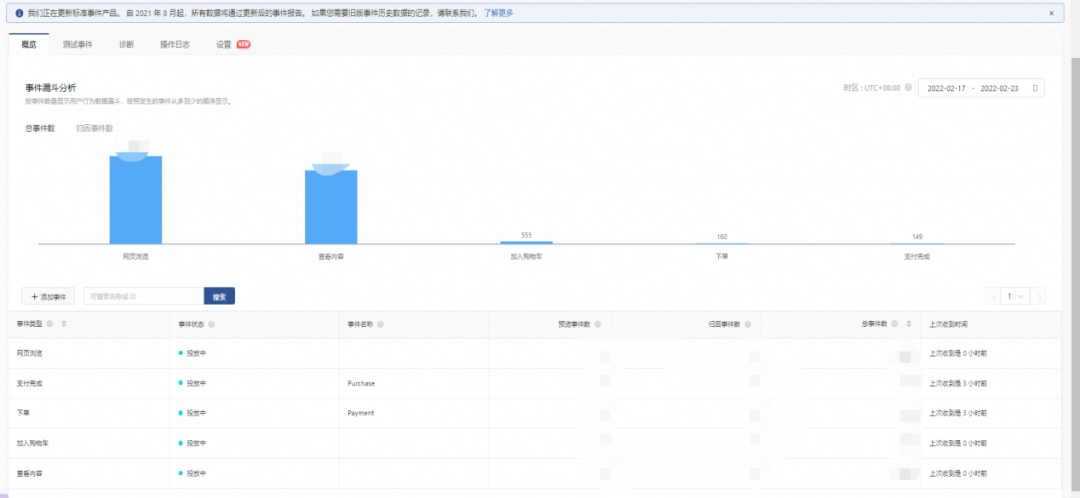Select the 查看内容 row in the table
1080x498 pixels.
tap(534, 474)
